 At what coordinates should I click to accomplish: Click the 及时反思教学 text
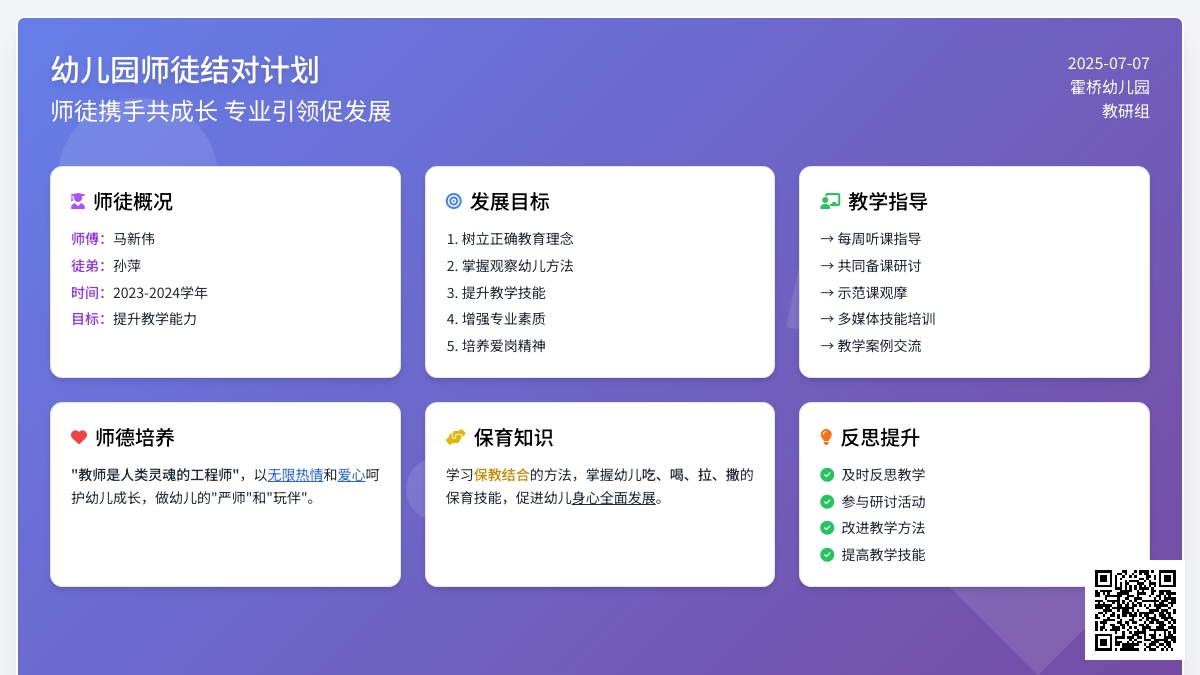pyautogui.click(x=883, y=475)
